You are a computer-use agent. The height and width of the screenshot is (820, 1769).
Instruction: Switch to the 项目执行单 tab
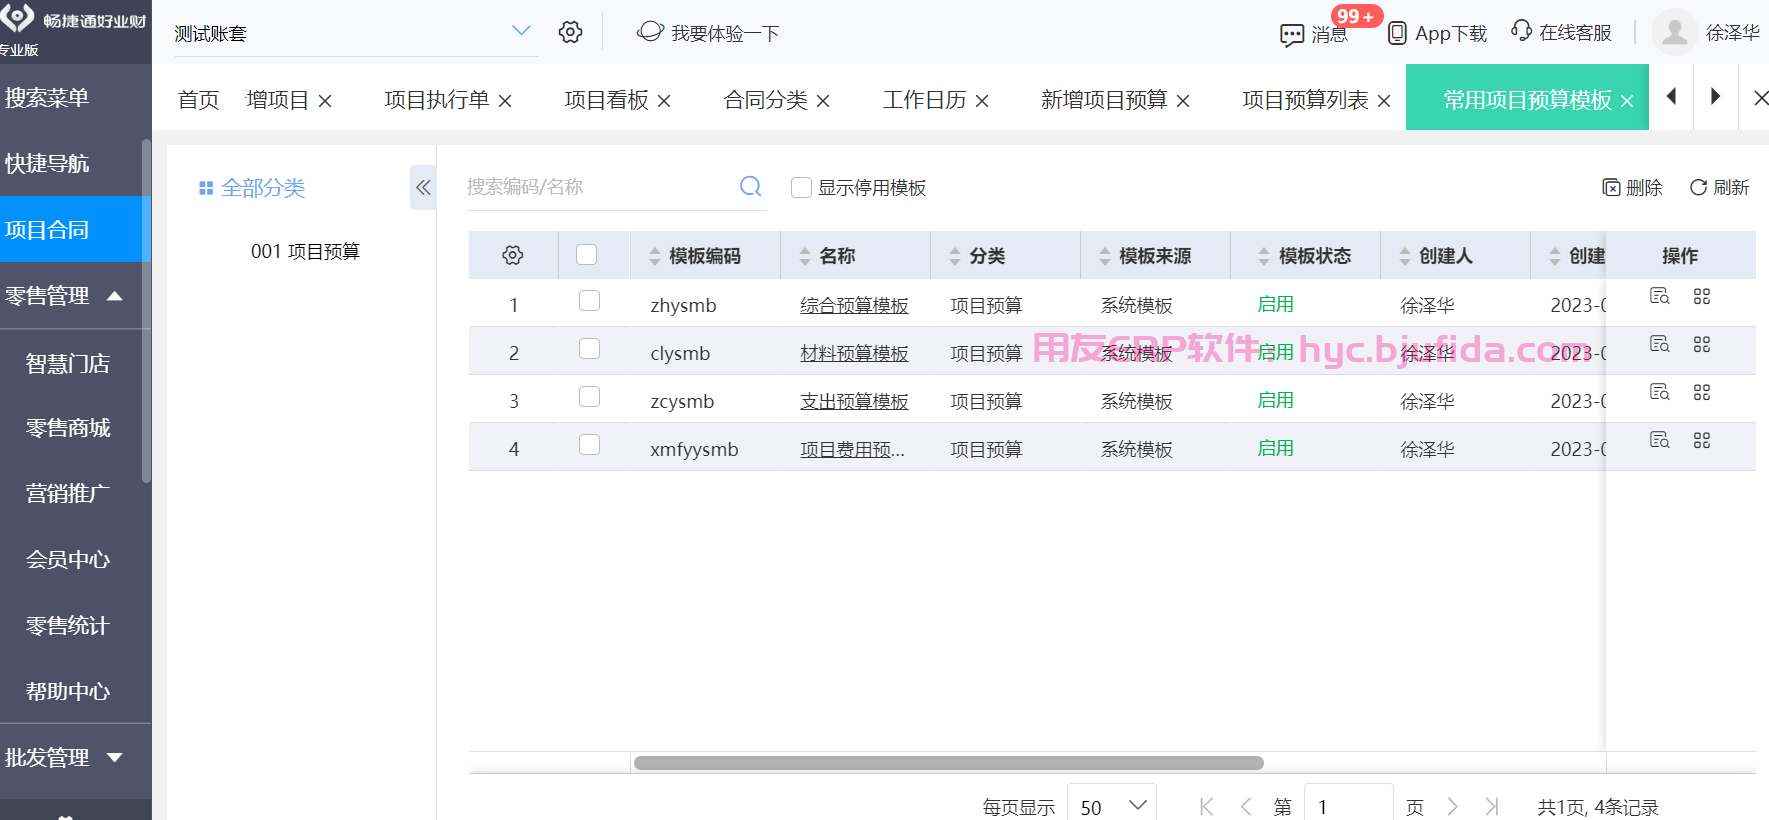pos(437,100)
